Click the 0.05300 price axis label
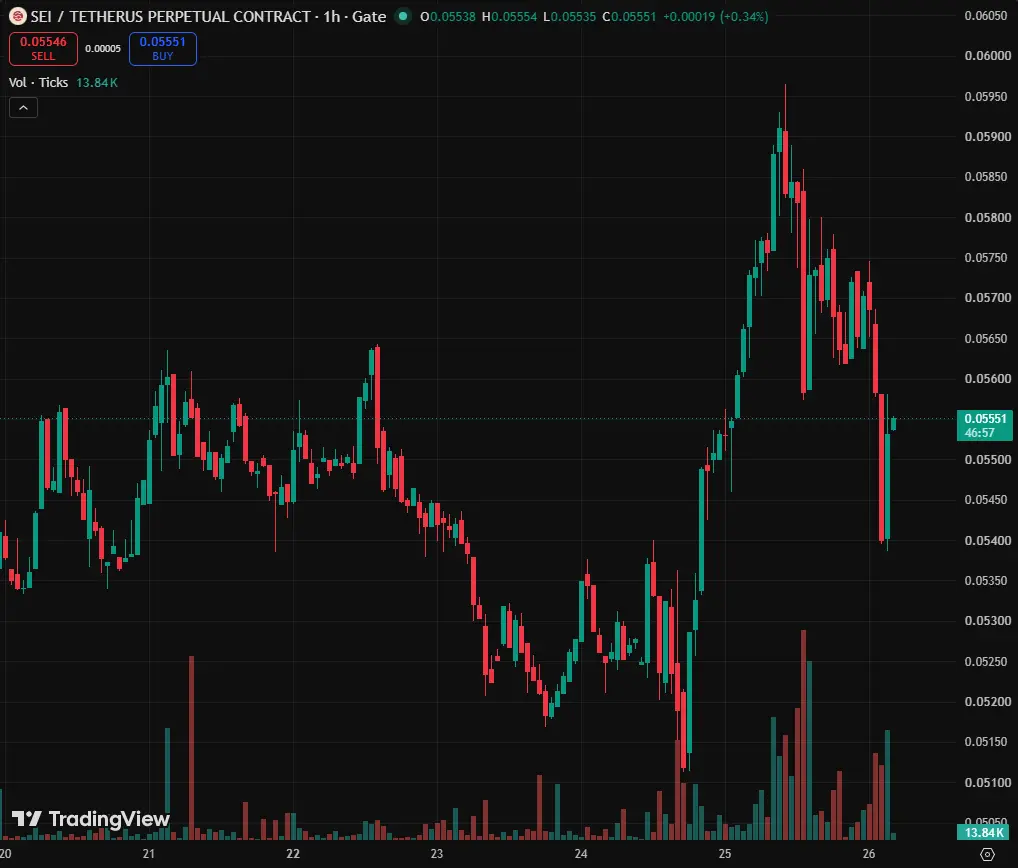 point(987,621)
